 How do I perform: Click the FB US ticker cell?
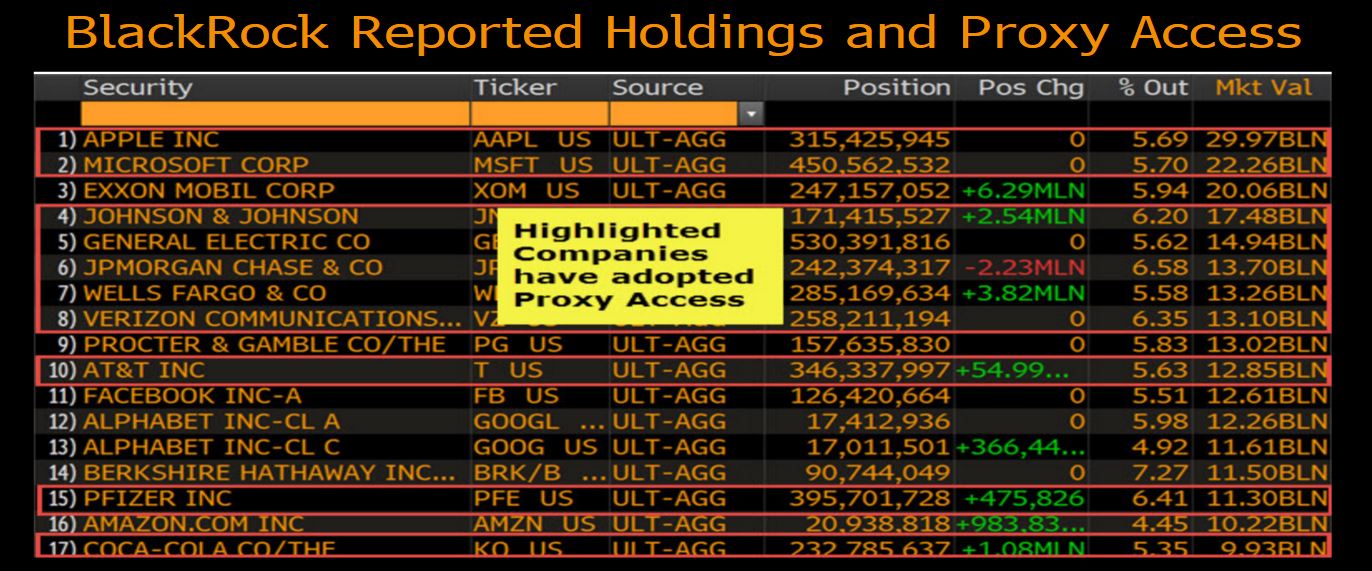point(516,396)
